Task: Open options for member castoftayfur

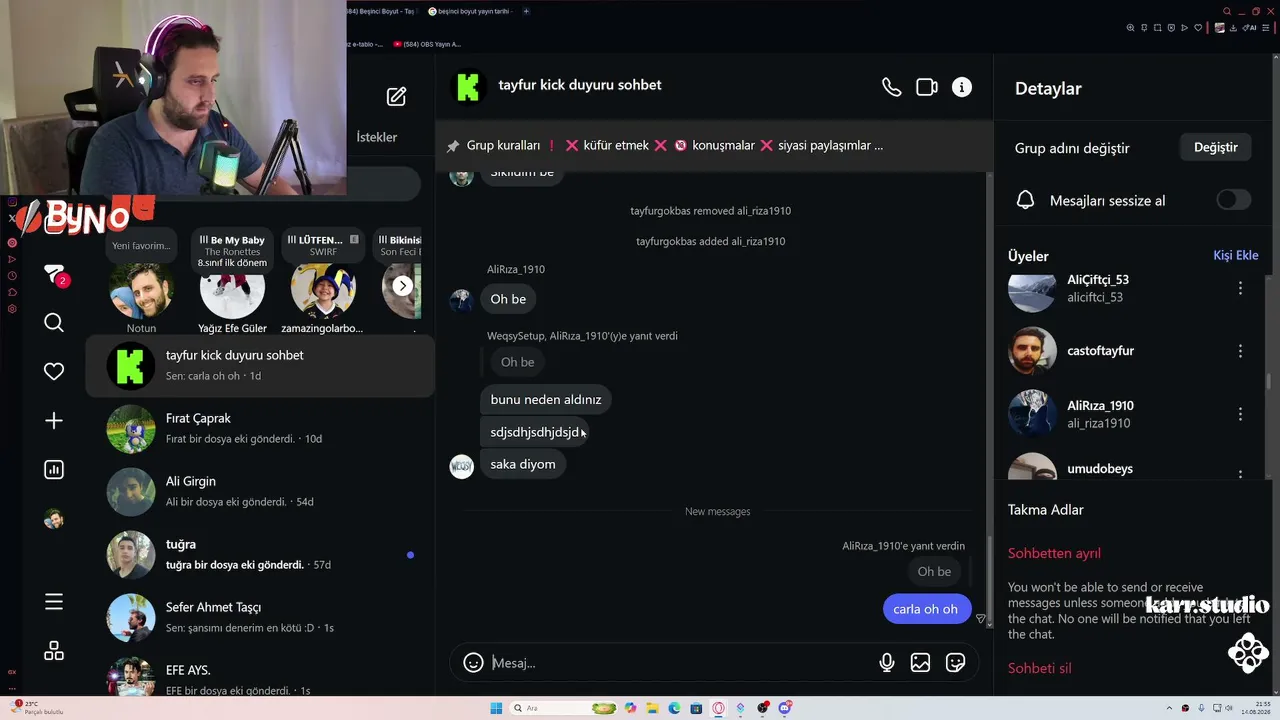Action: 1240,351
